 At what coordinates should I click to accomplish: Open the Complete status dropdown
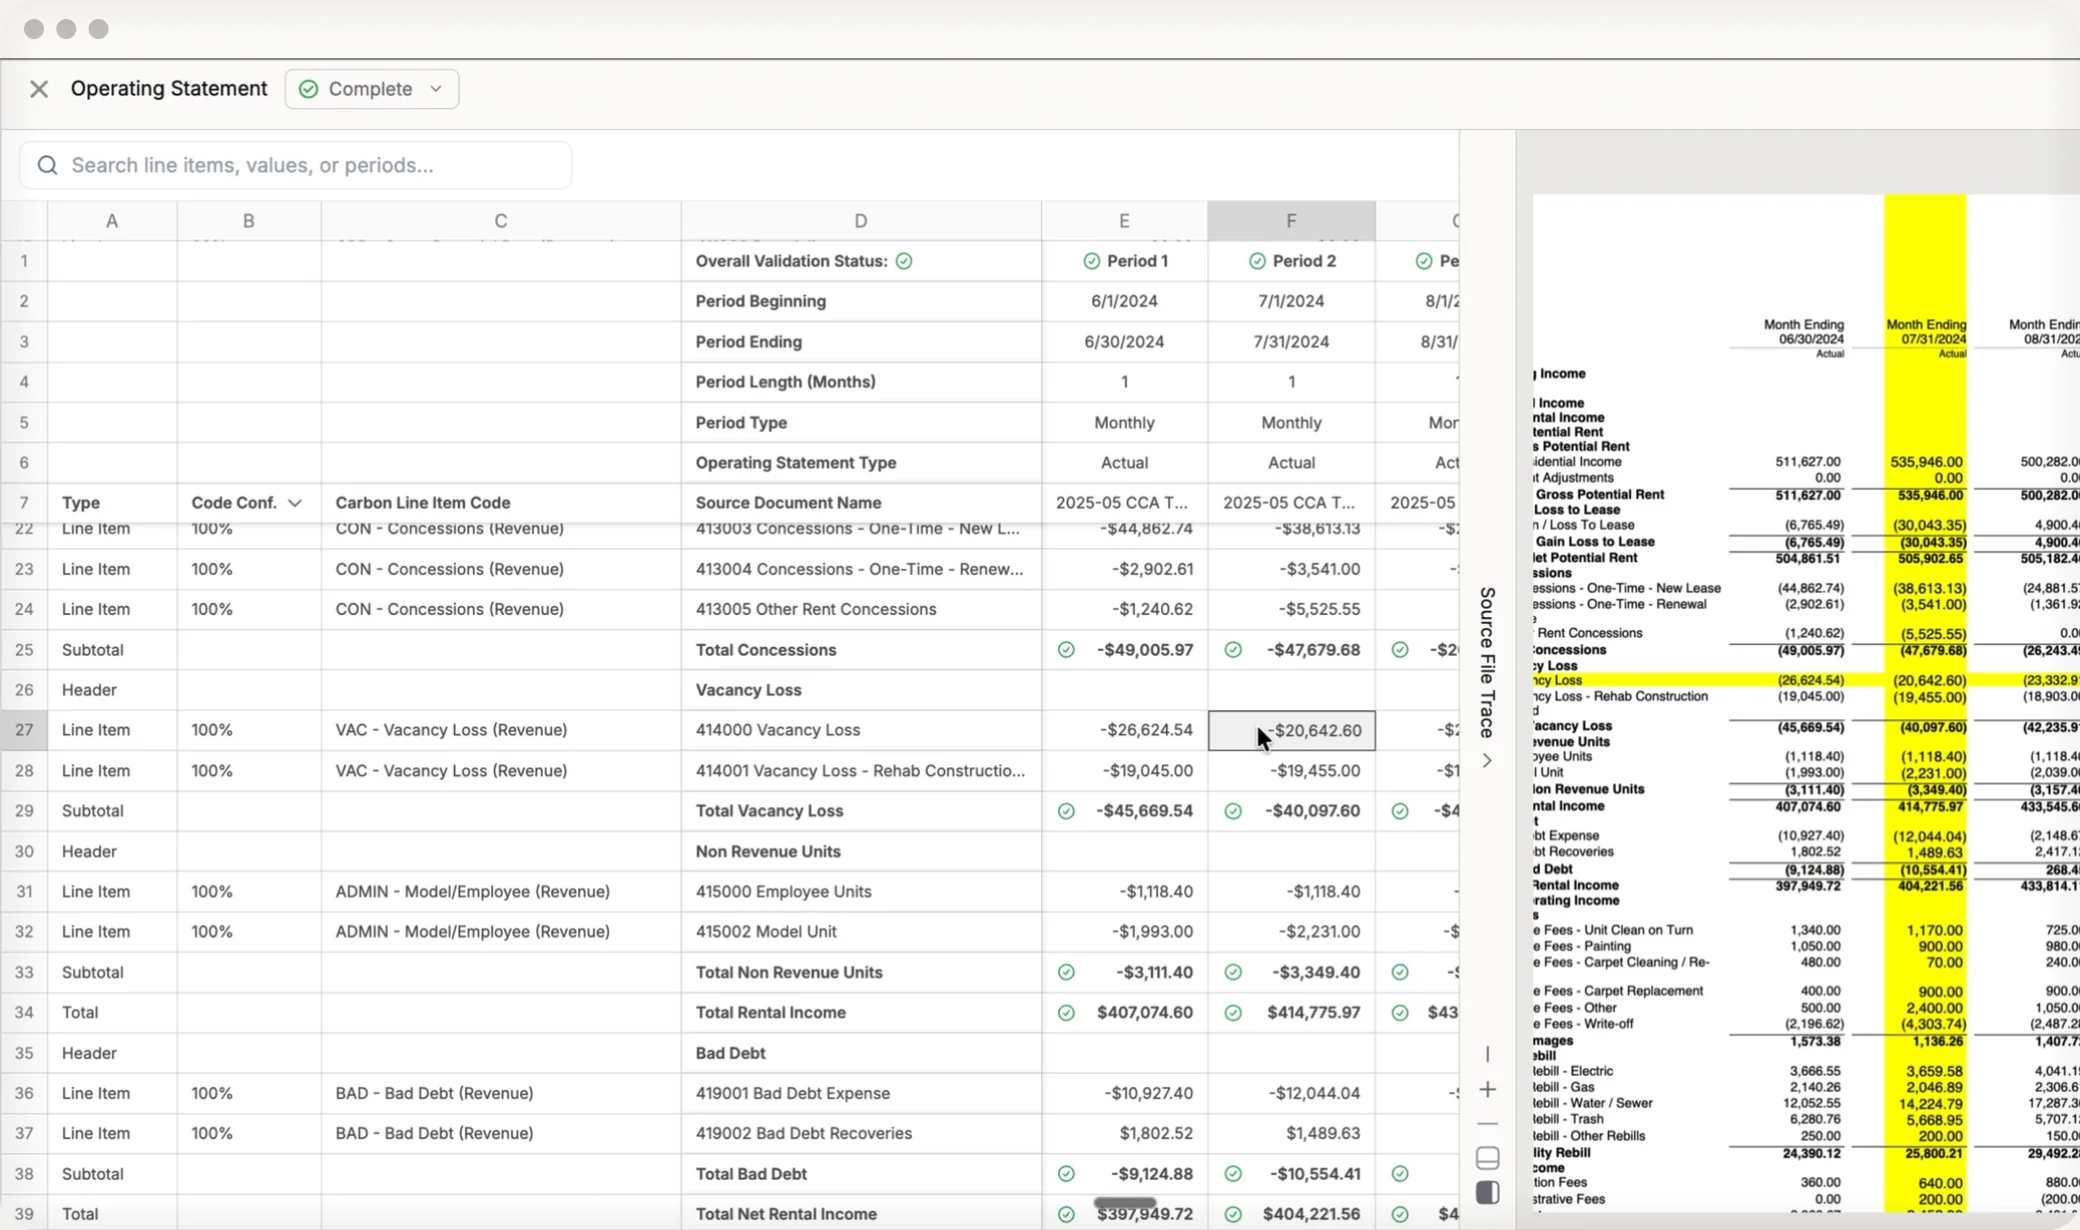click(x=372, y=89)
